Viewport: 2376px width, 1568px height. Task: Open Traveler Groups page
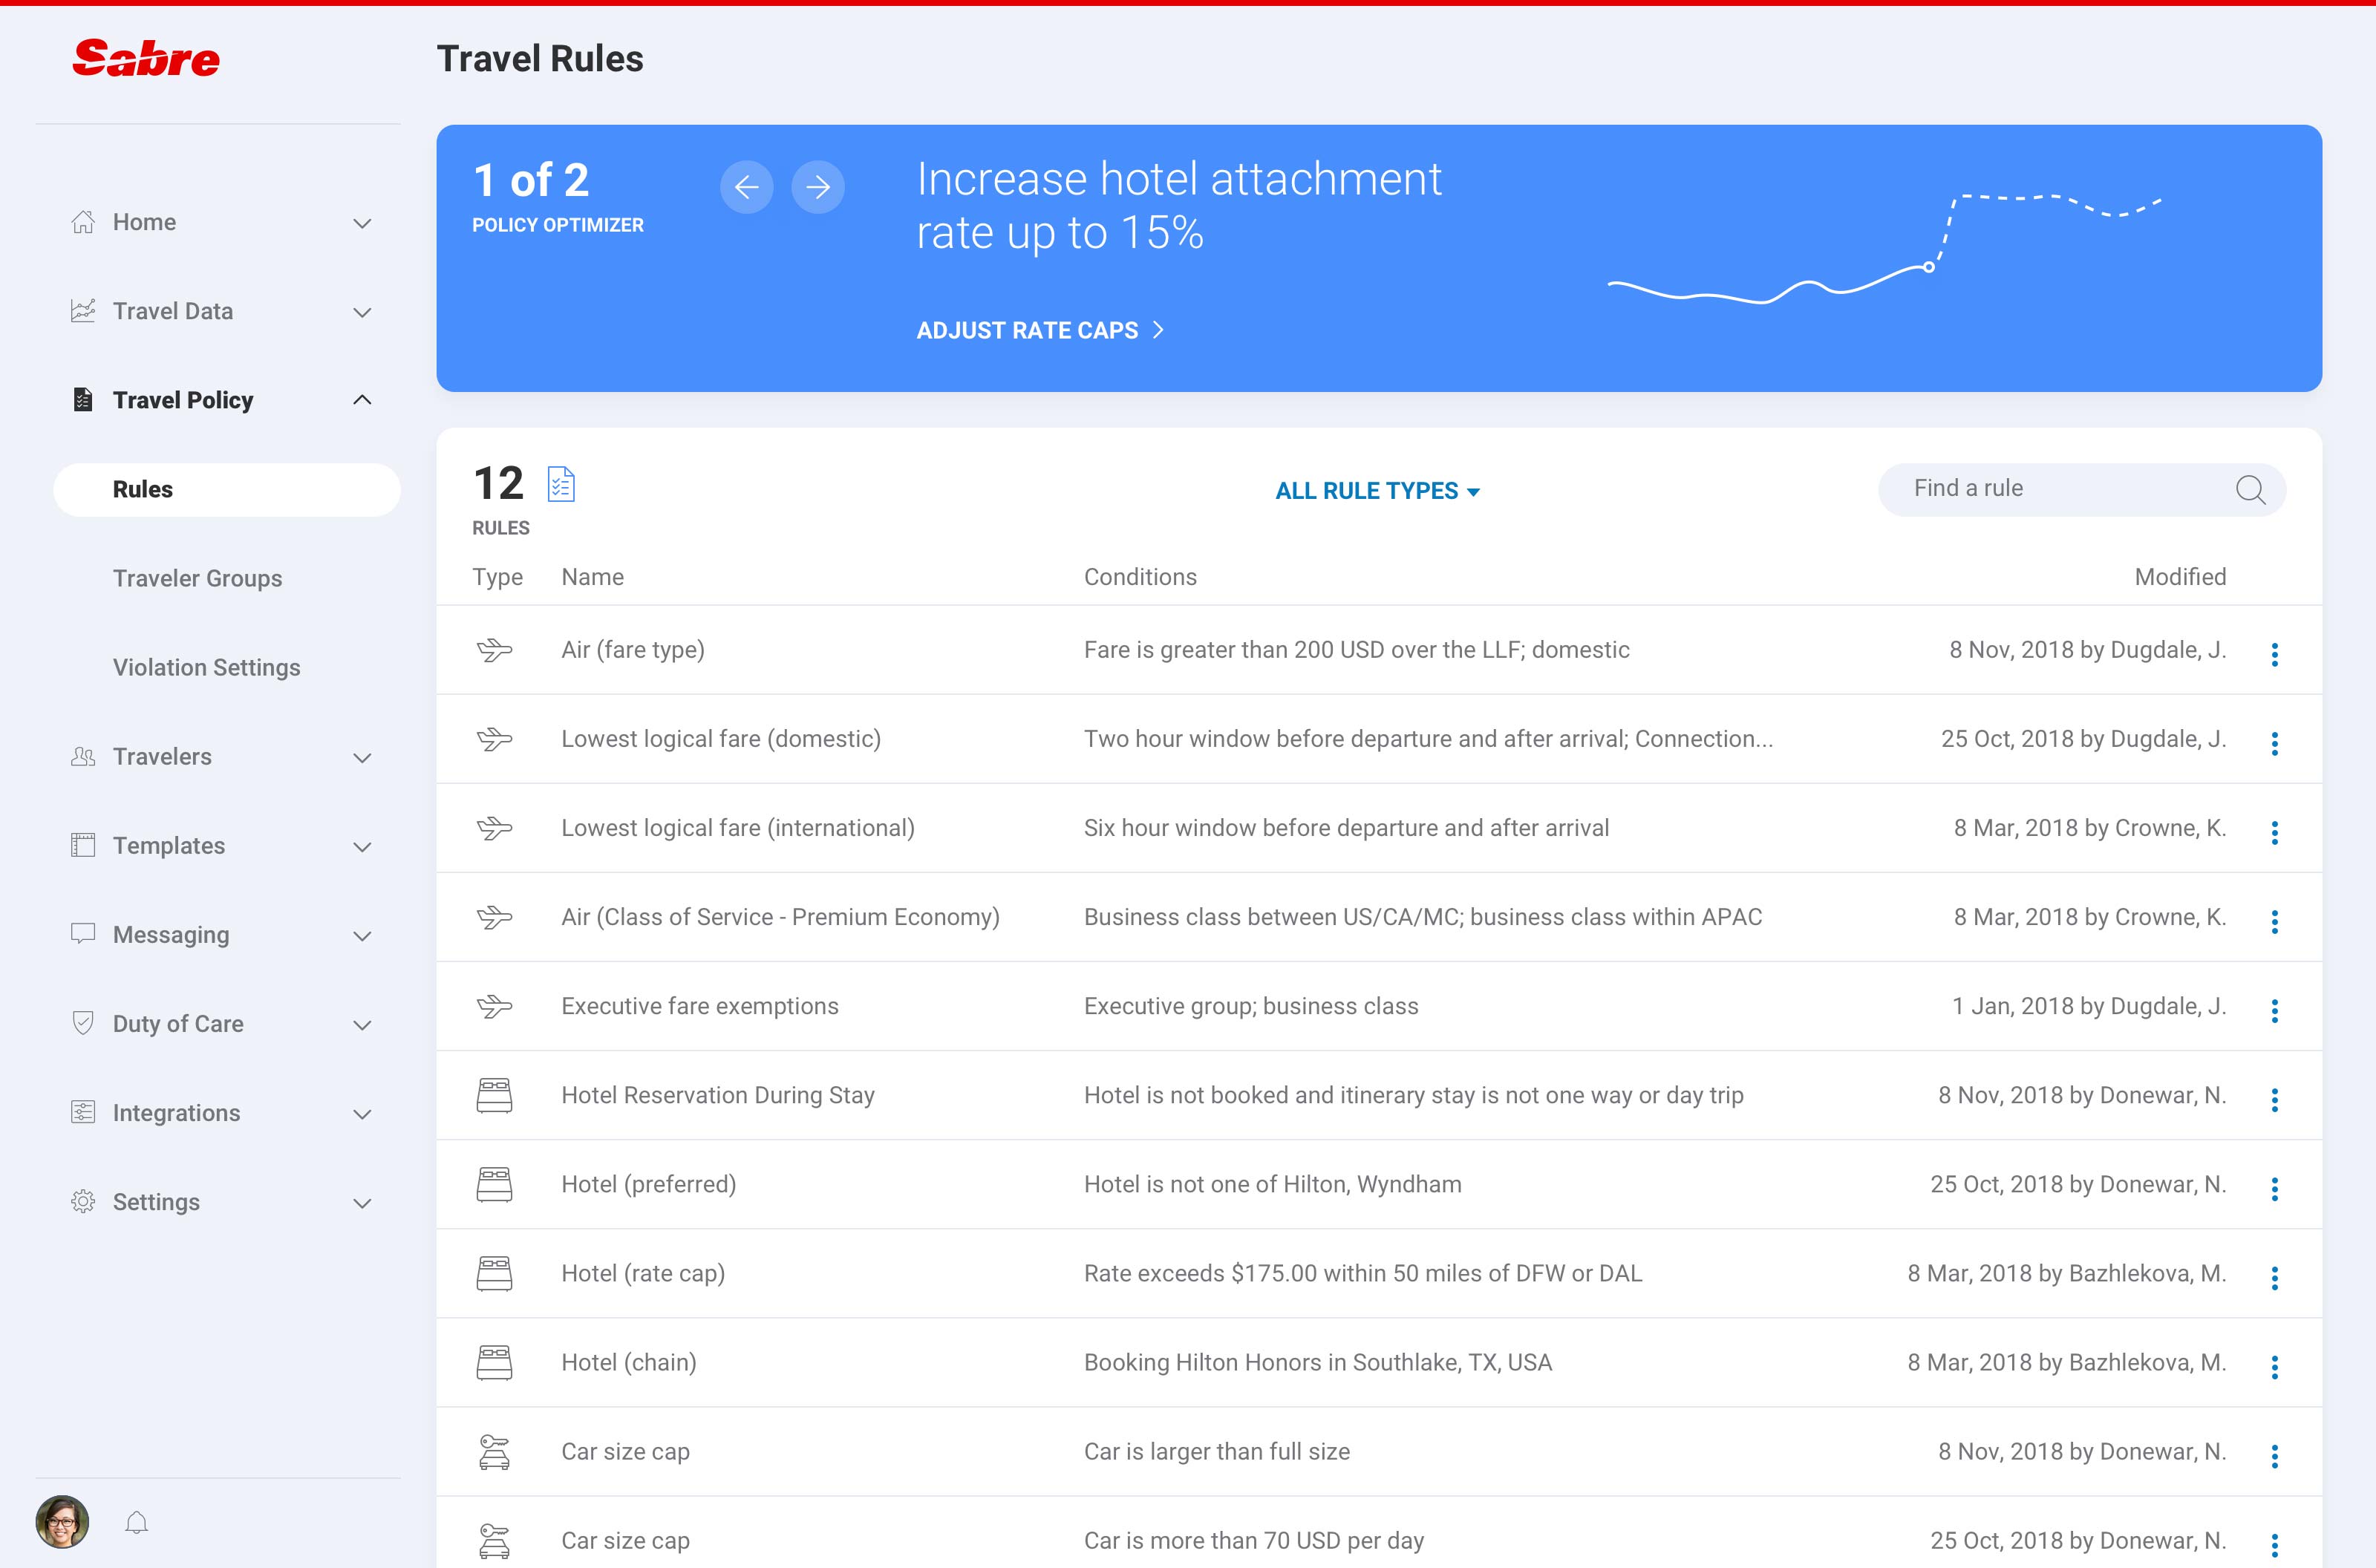pyautogui.click(x=197, y=578)
